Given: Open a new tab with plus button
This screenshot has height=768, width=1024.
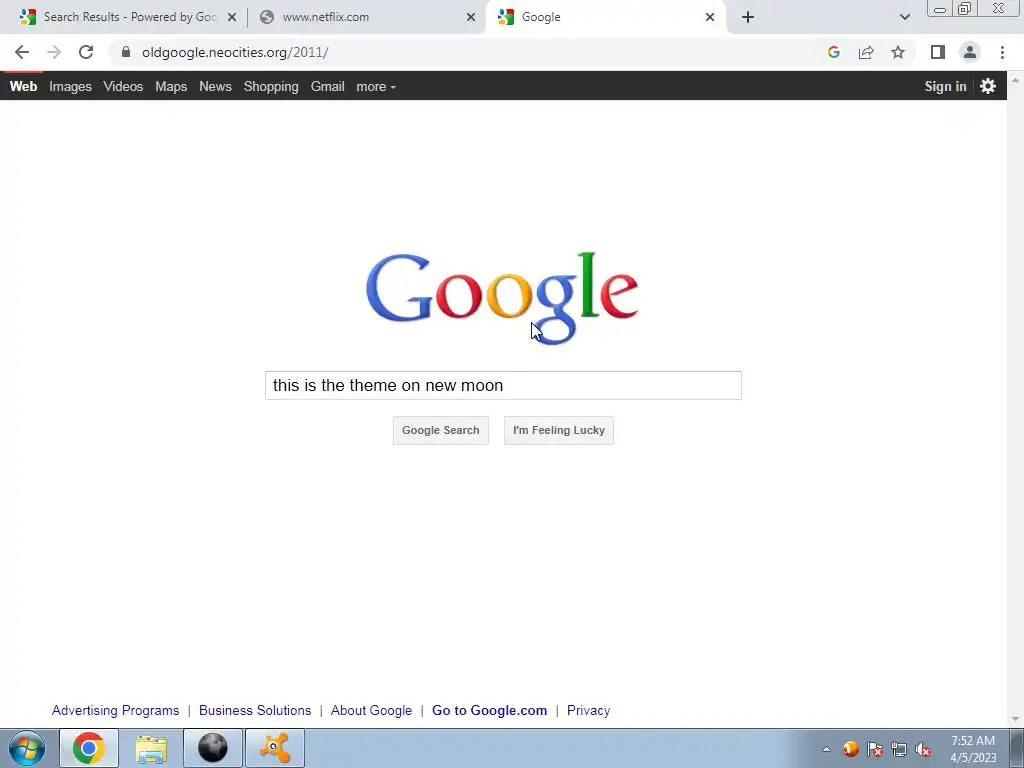Looking at the screenshot, I should (748, 17).
